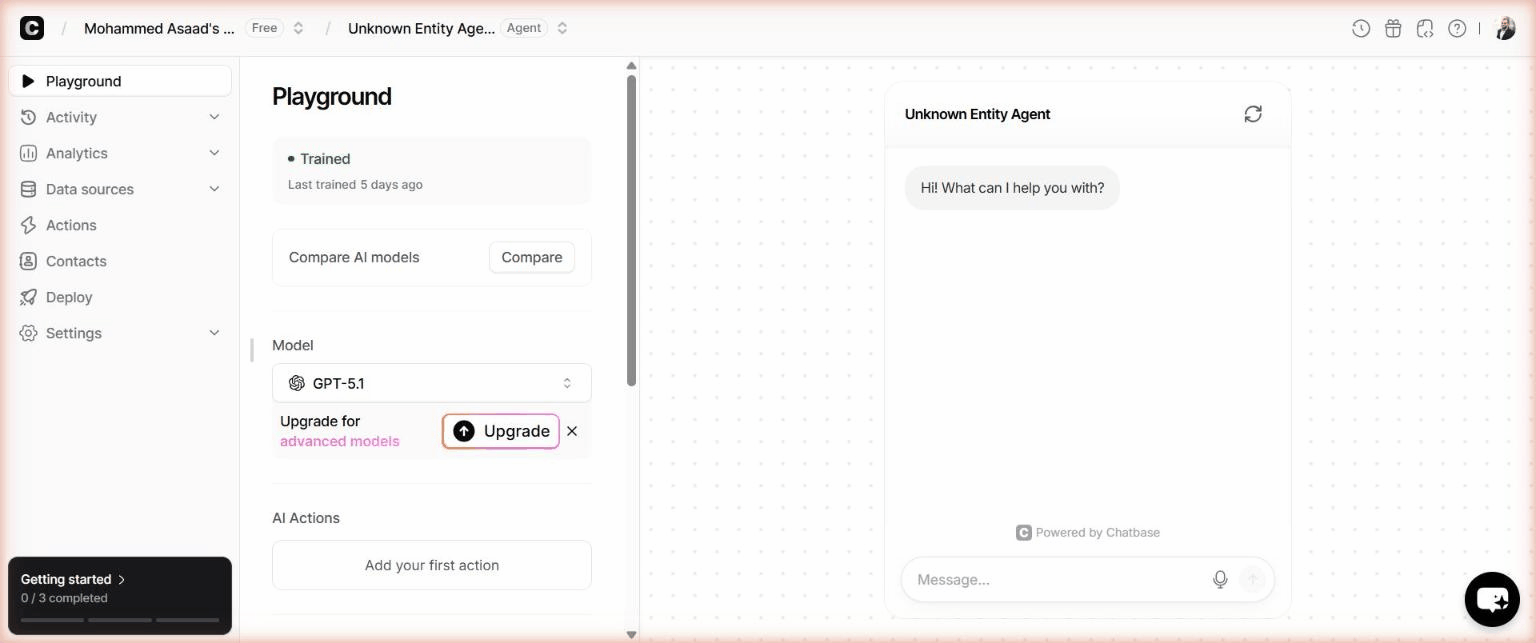Click the gift/referral icon in the header
Viewport: 1536px width, 643px height.
(x=1392, y=28)
